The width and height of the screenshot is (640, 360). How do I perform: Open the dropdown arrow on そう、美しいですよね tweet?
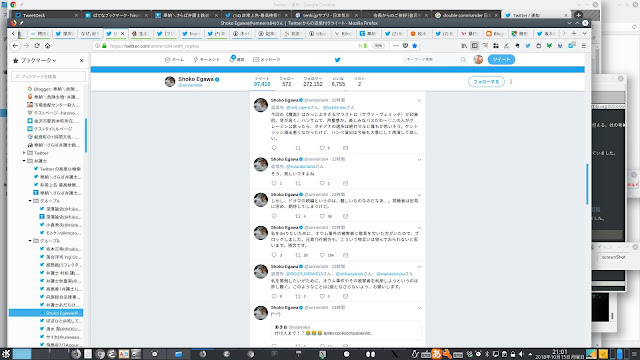pos(419,160)
